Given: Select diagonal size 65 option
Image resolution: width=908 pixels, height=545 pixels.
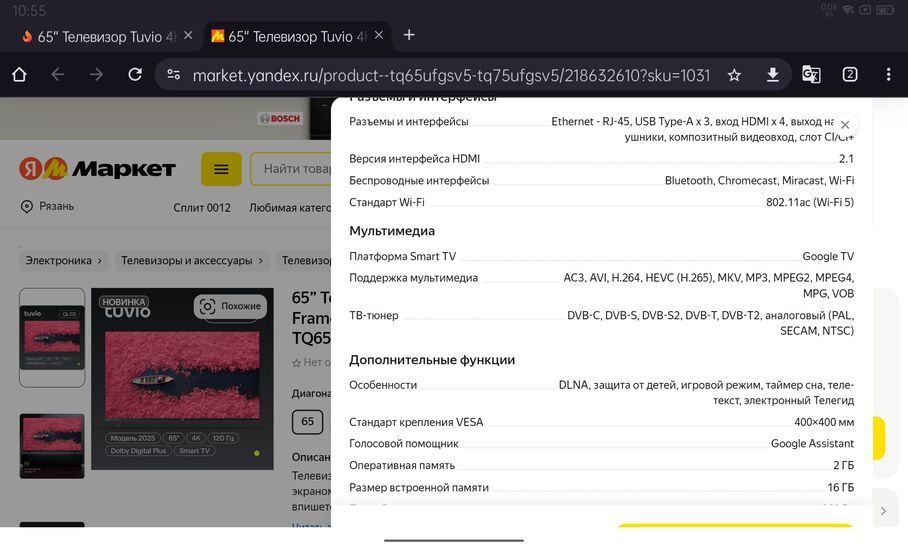Looking at the screenshot, I should [307, 422].
